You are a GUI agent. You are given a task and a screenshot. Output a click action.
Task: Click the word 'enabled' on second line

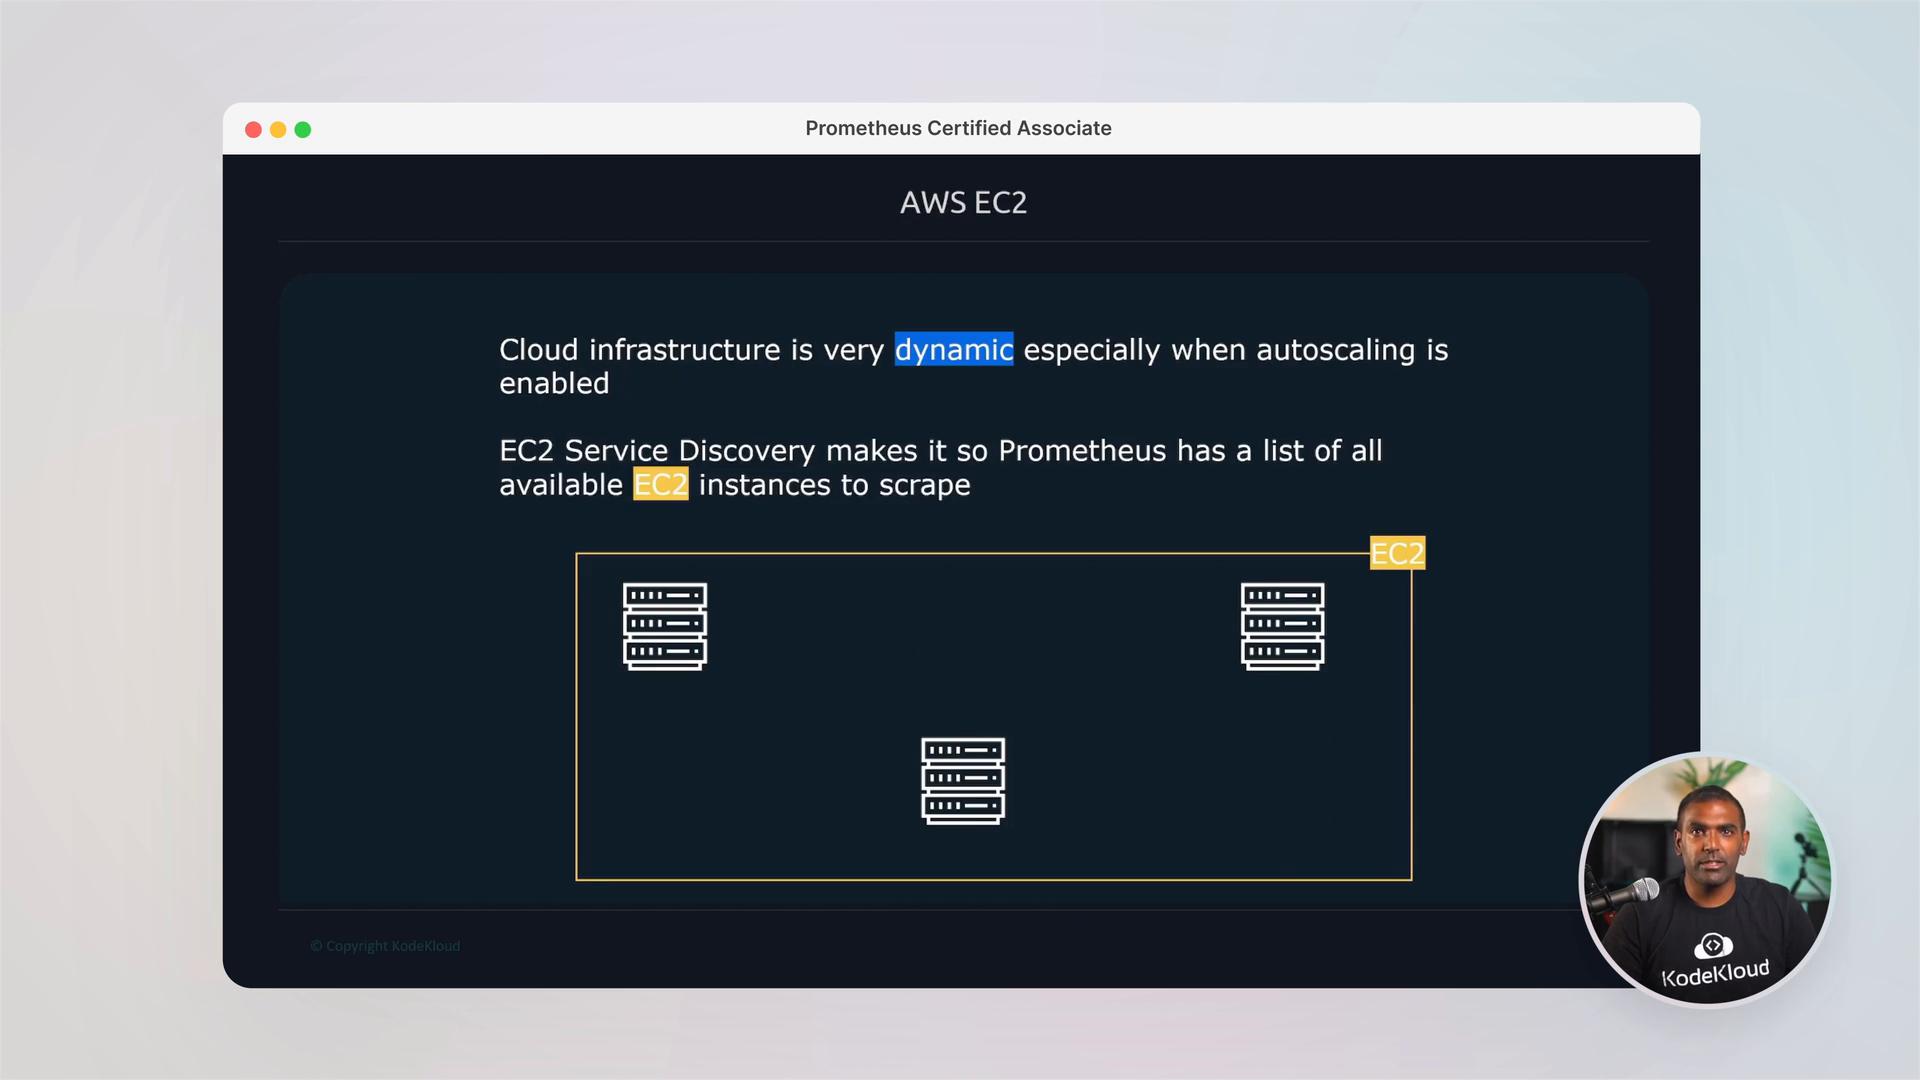click(554, 383)
